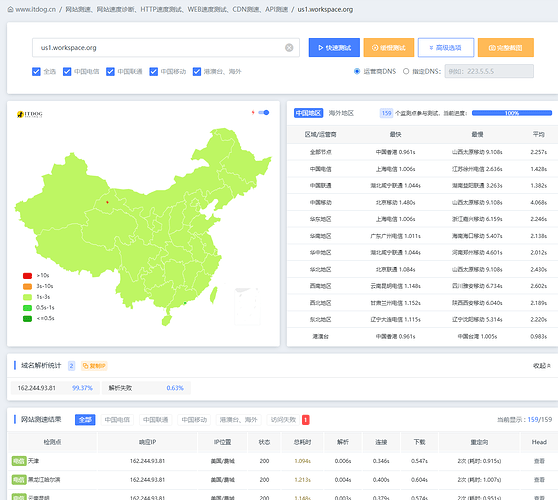
Task: Filter results by 中国联通 tab
Action: tap(156, 420)
